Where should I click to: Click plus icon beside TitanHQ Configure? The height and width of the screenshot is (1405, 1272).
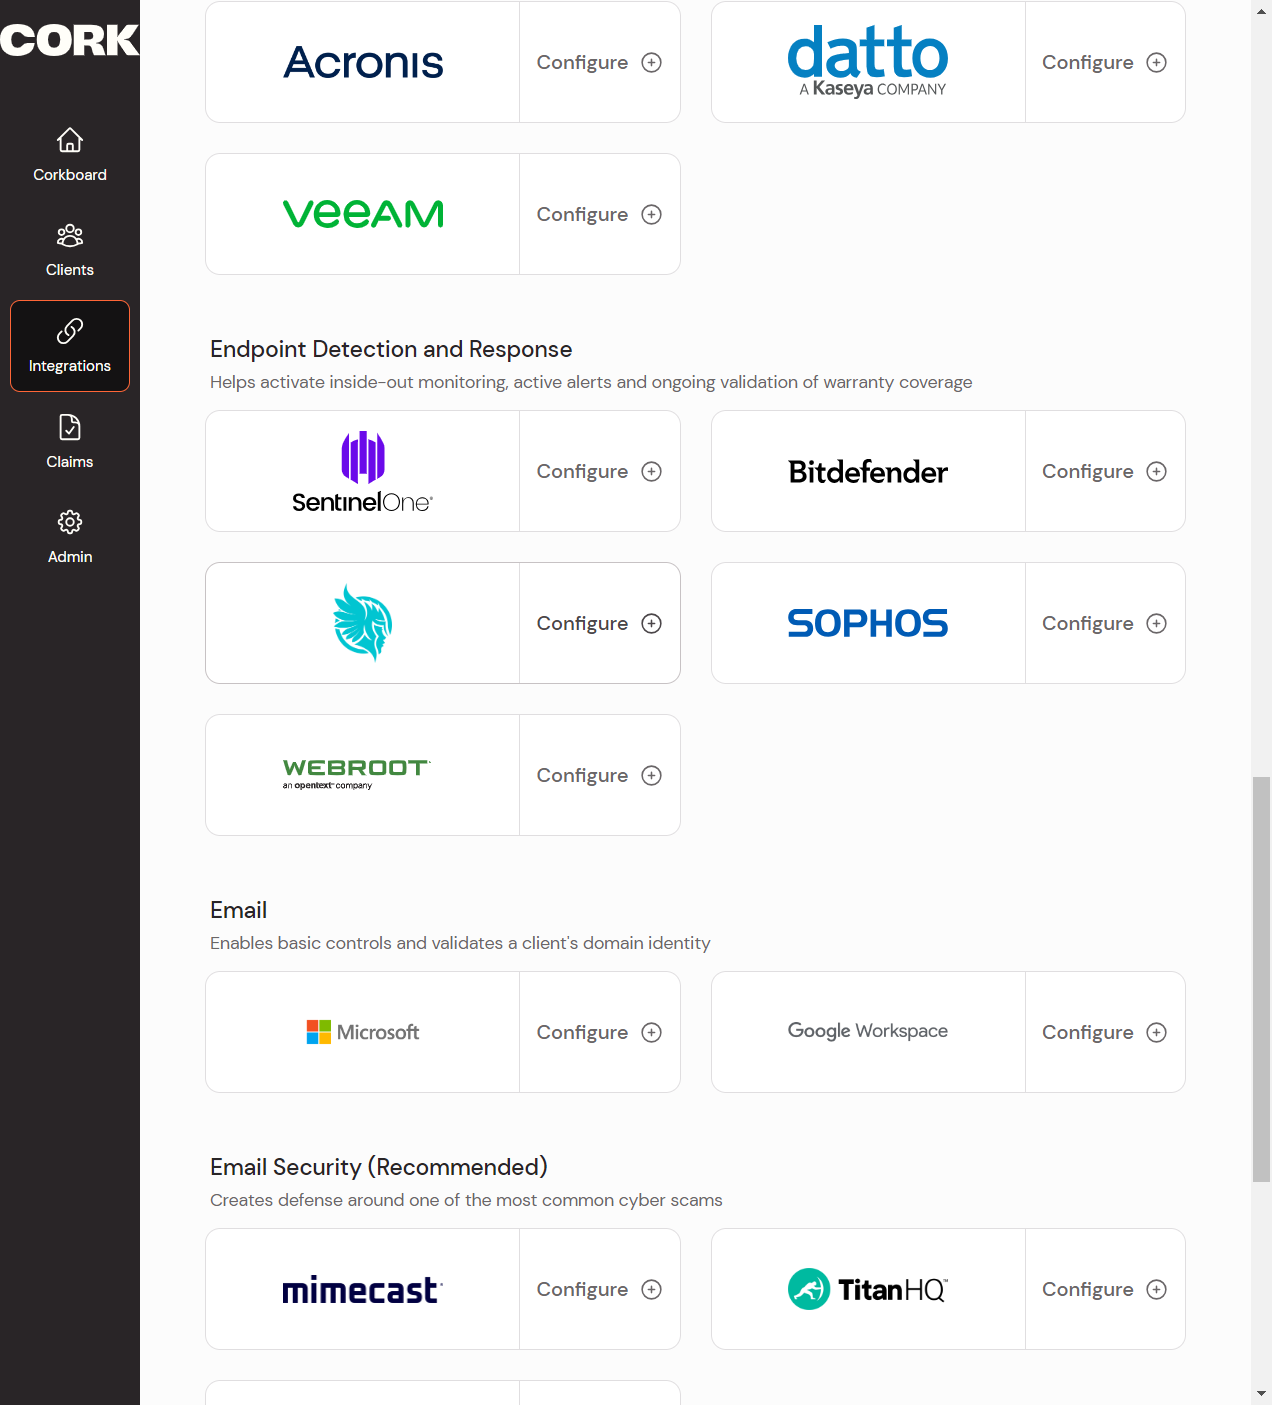tap(1157, 1289)
